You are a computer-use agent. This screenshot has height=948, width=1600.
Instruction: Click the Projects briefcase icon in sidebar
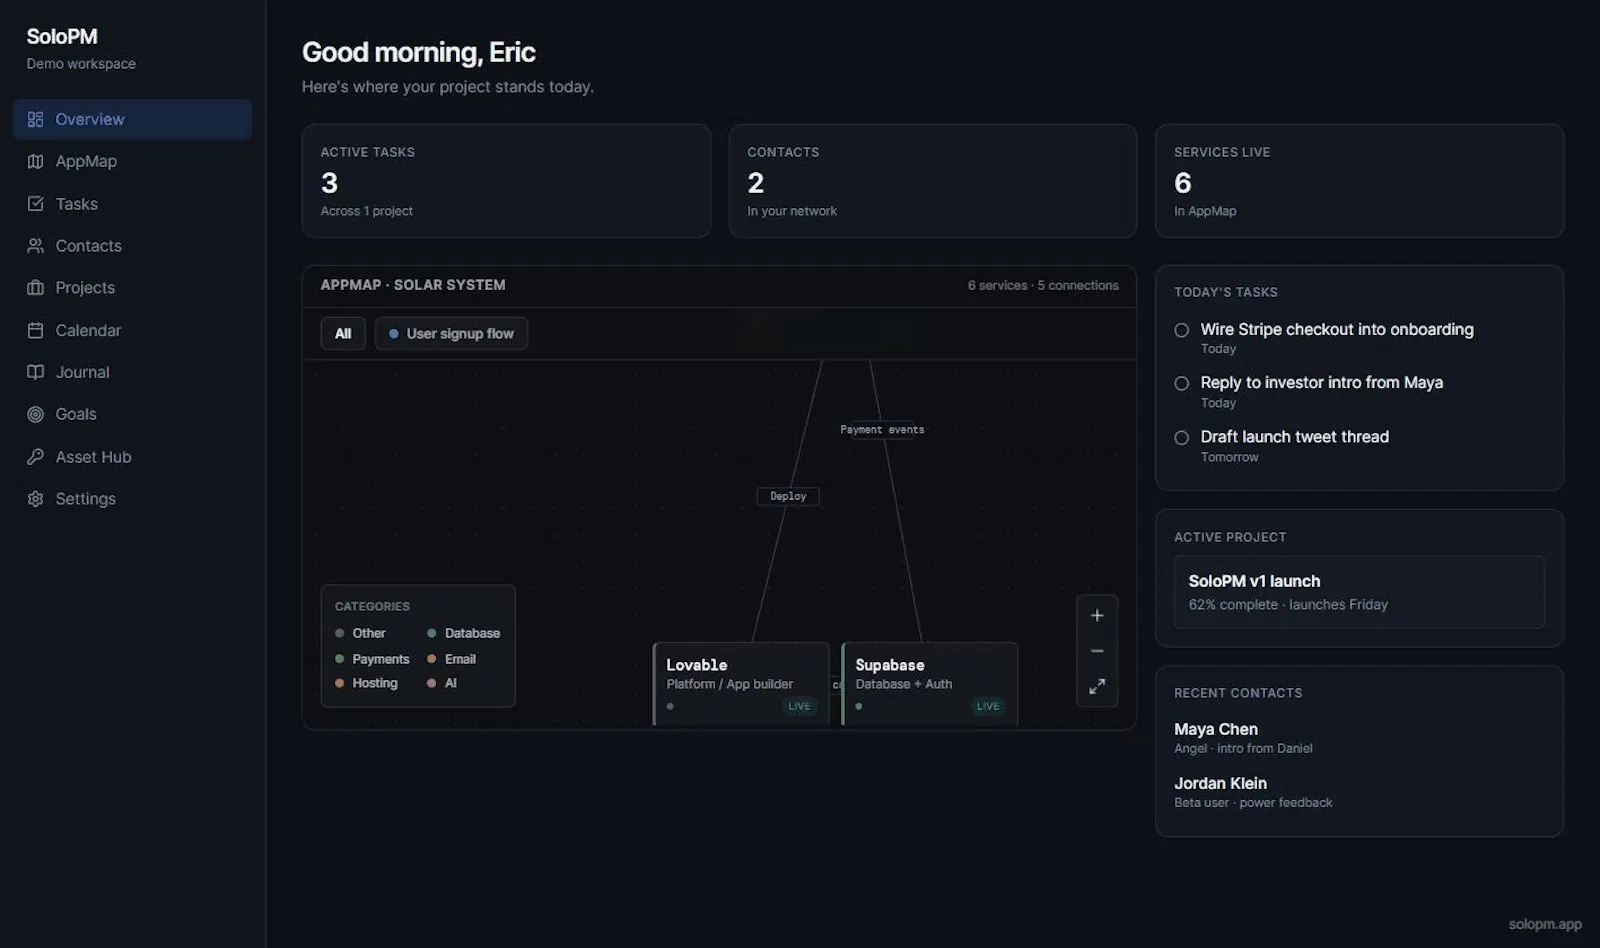pos(35,288)
